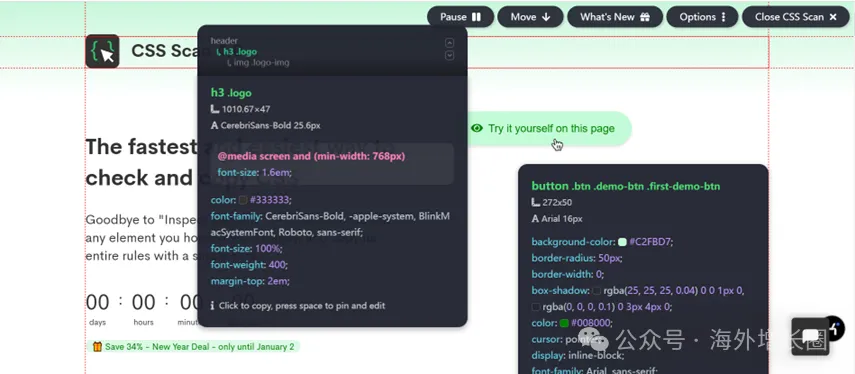Click the eye icon on demo button
This screenshot has width=855, height=374.
point(477,128)
